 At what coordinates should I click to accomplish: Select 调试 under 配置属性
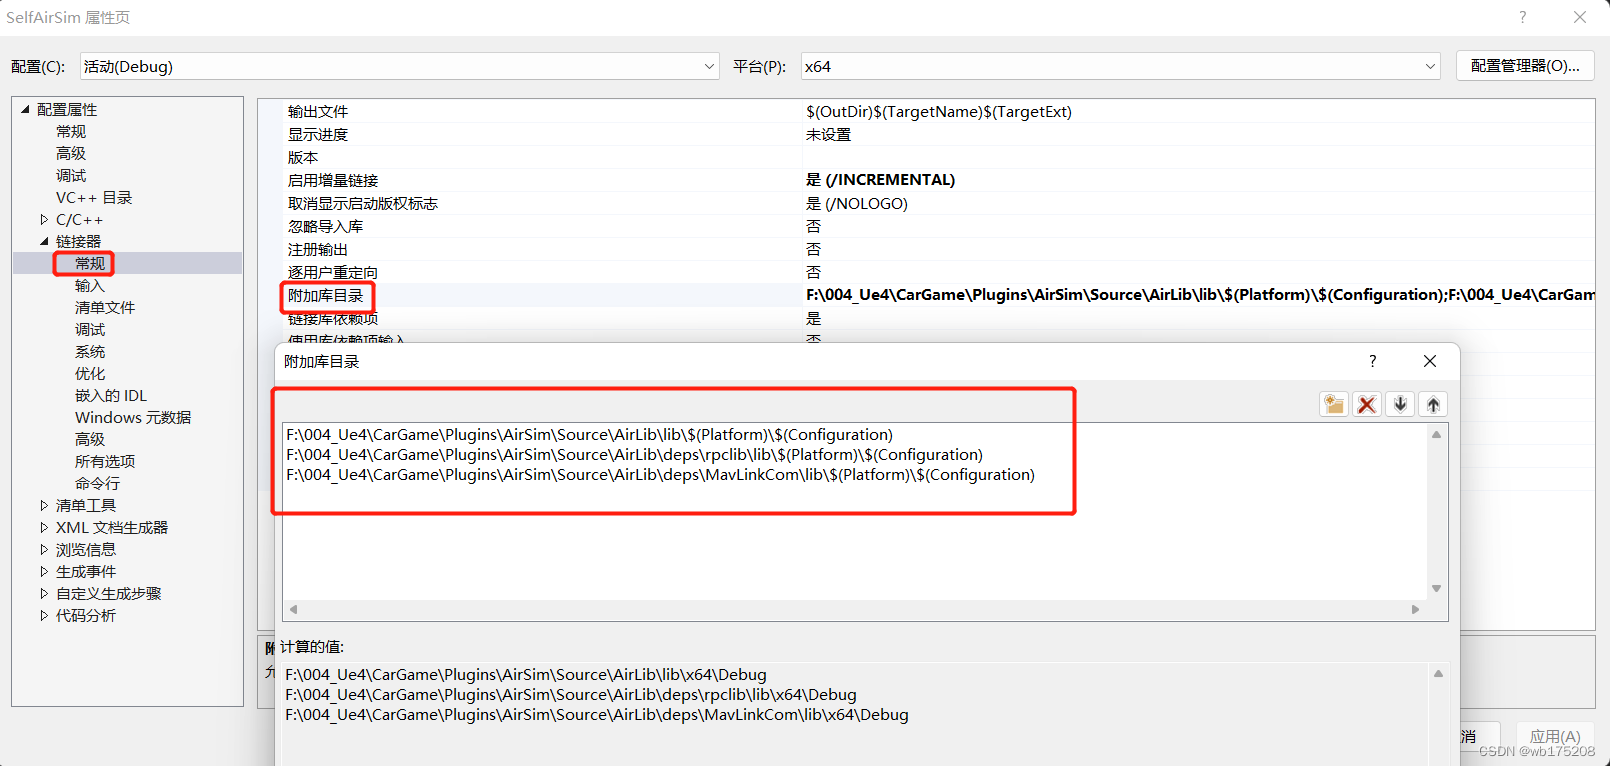[71, 175]
